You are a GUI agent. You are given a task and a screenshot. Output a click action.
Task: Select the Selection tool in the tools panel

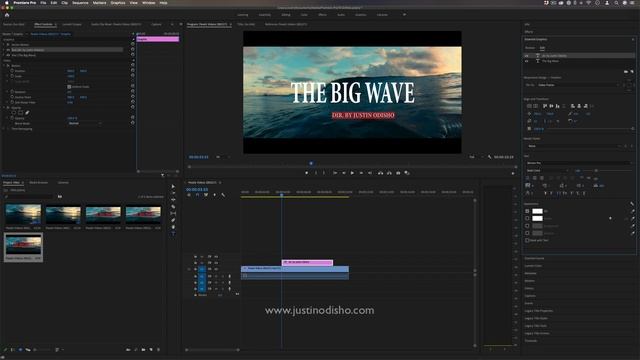173,187
